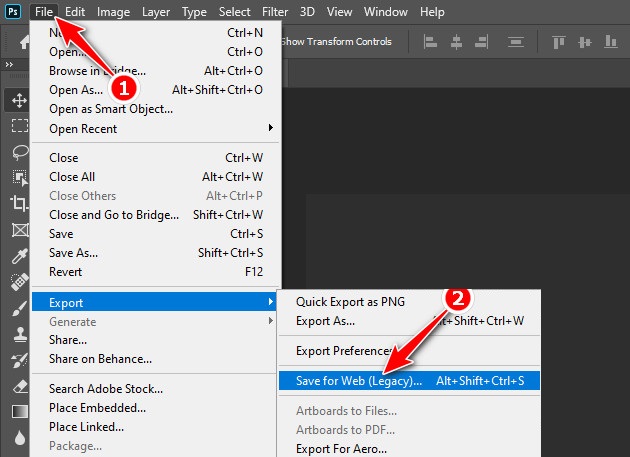This screenshot has height=457, width=630.
Task: Select the Eraser tool
Action: [20, 387]
